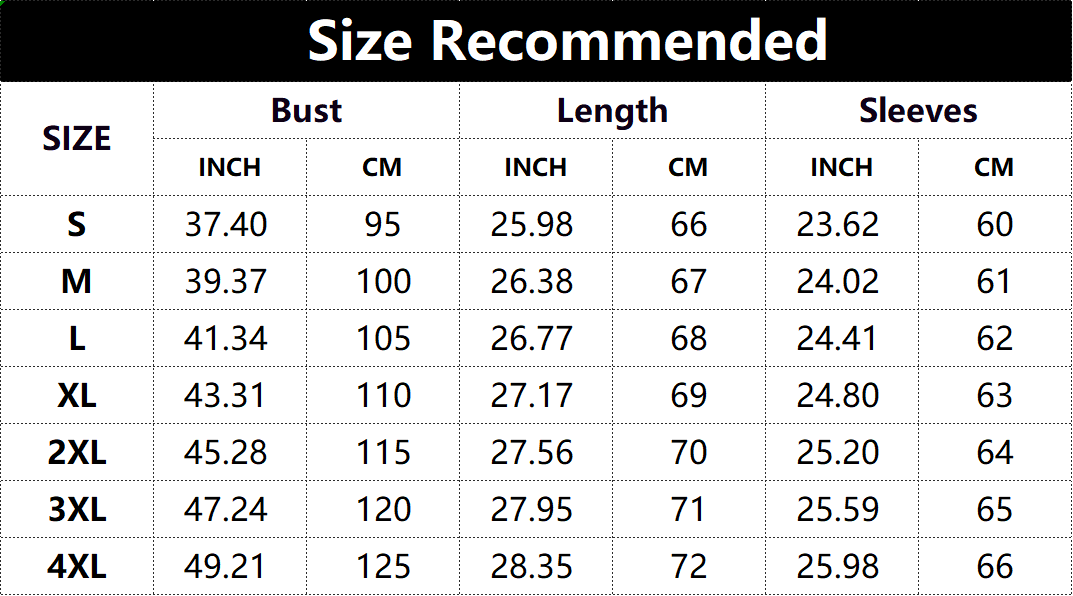
Task: Click the sleeves value 25.20 cell
Action: coord(842,452)
